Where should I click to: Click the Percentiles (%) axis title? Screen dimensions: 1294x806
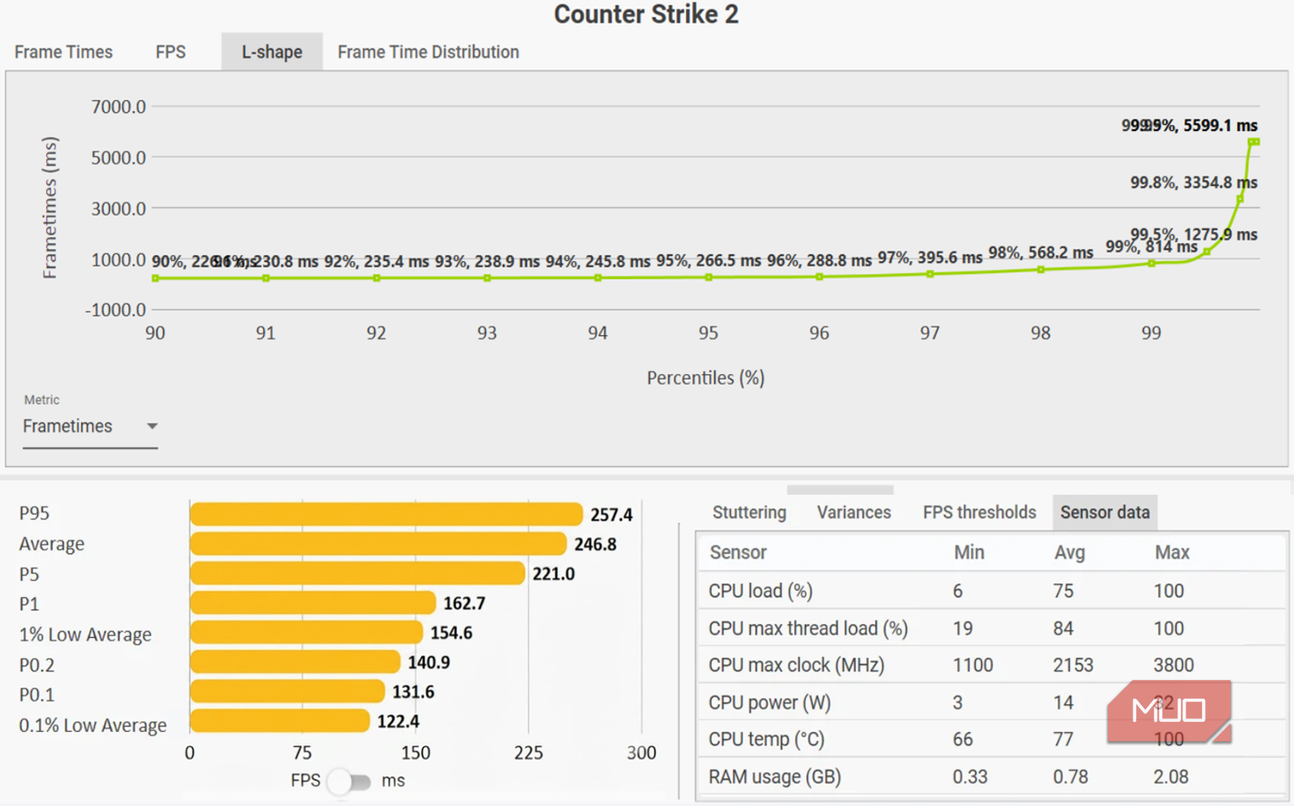705,378
